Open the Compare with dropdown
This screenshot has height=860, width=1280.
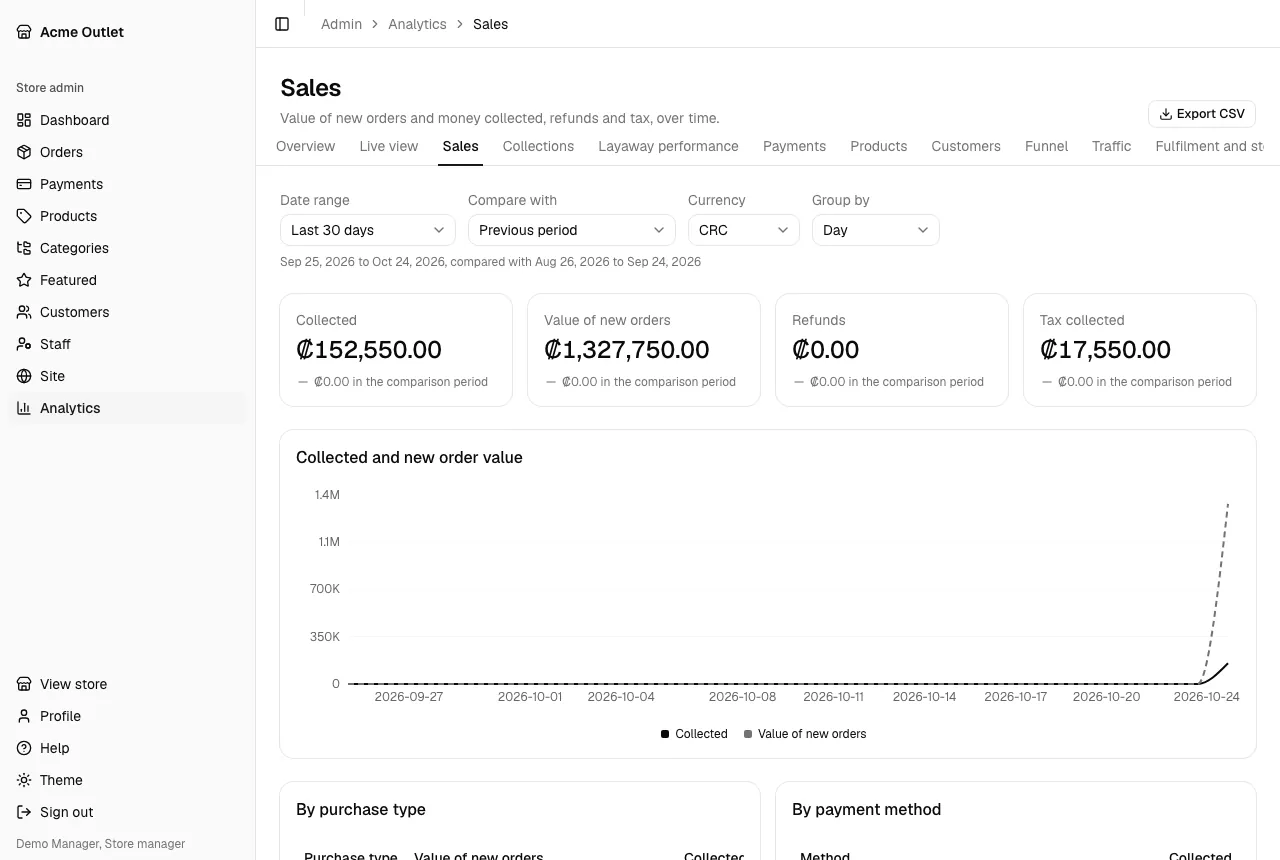(572, 230)
